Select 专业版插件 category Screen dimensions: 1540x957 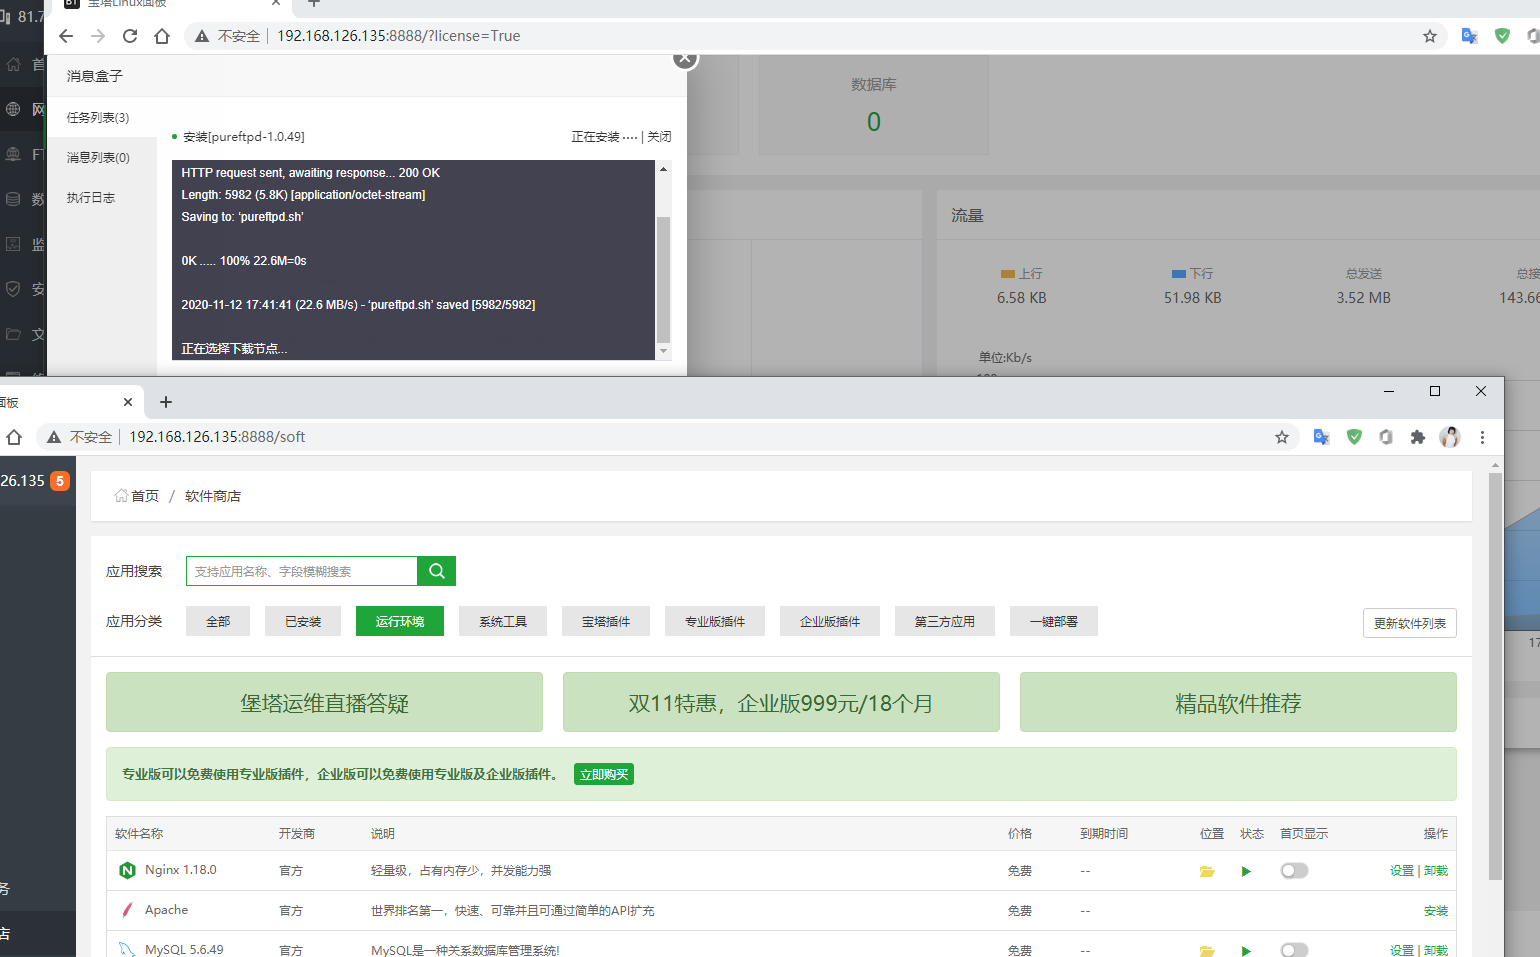click(715, 621)
